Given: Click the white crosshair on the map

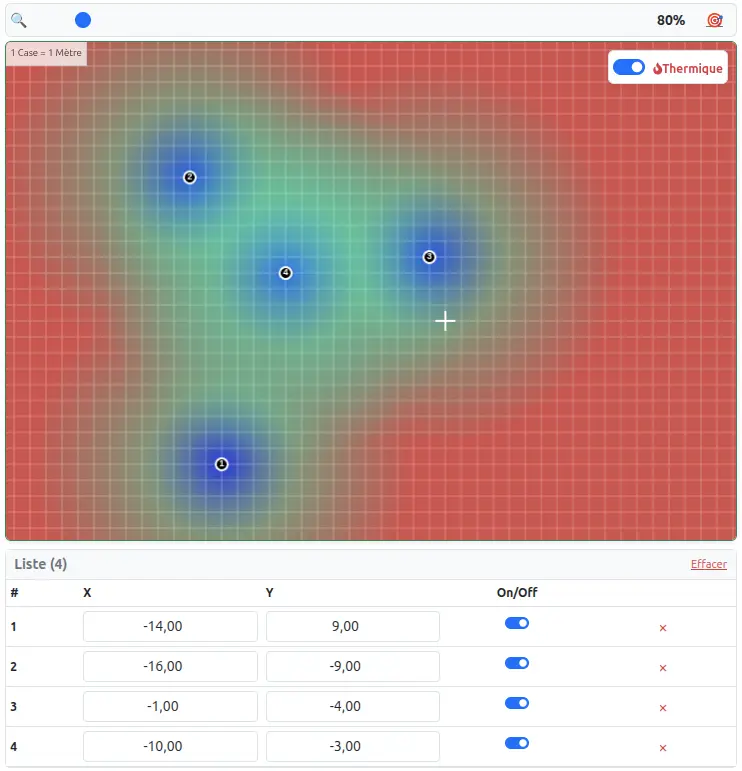Looking at the screenshot, I should 445,321.
